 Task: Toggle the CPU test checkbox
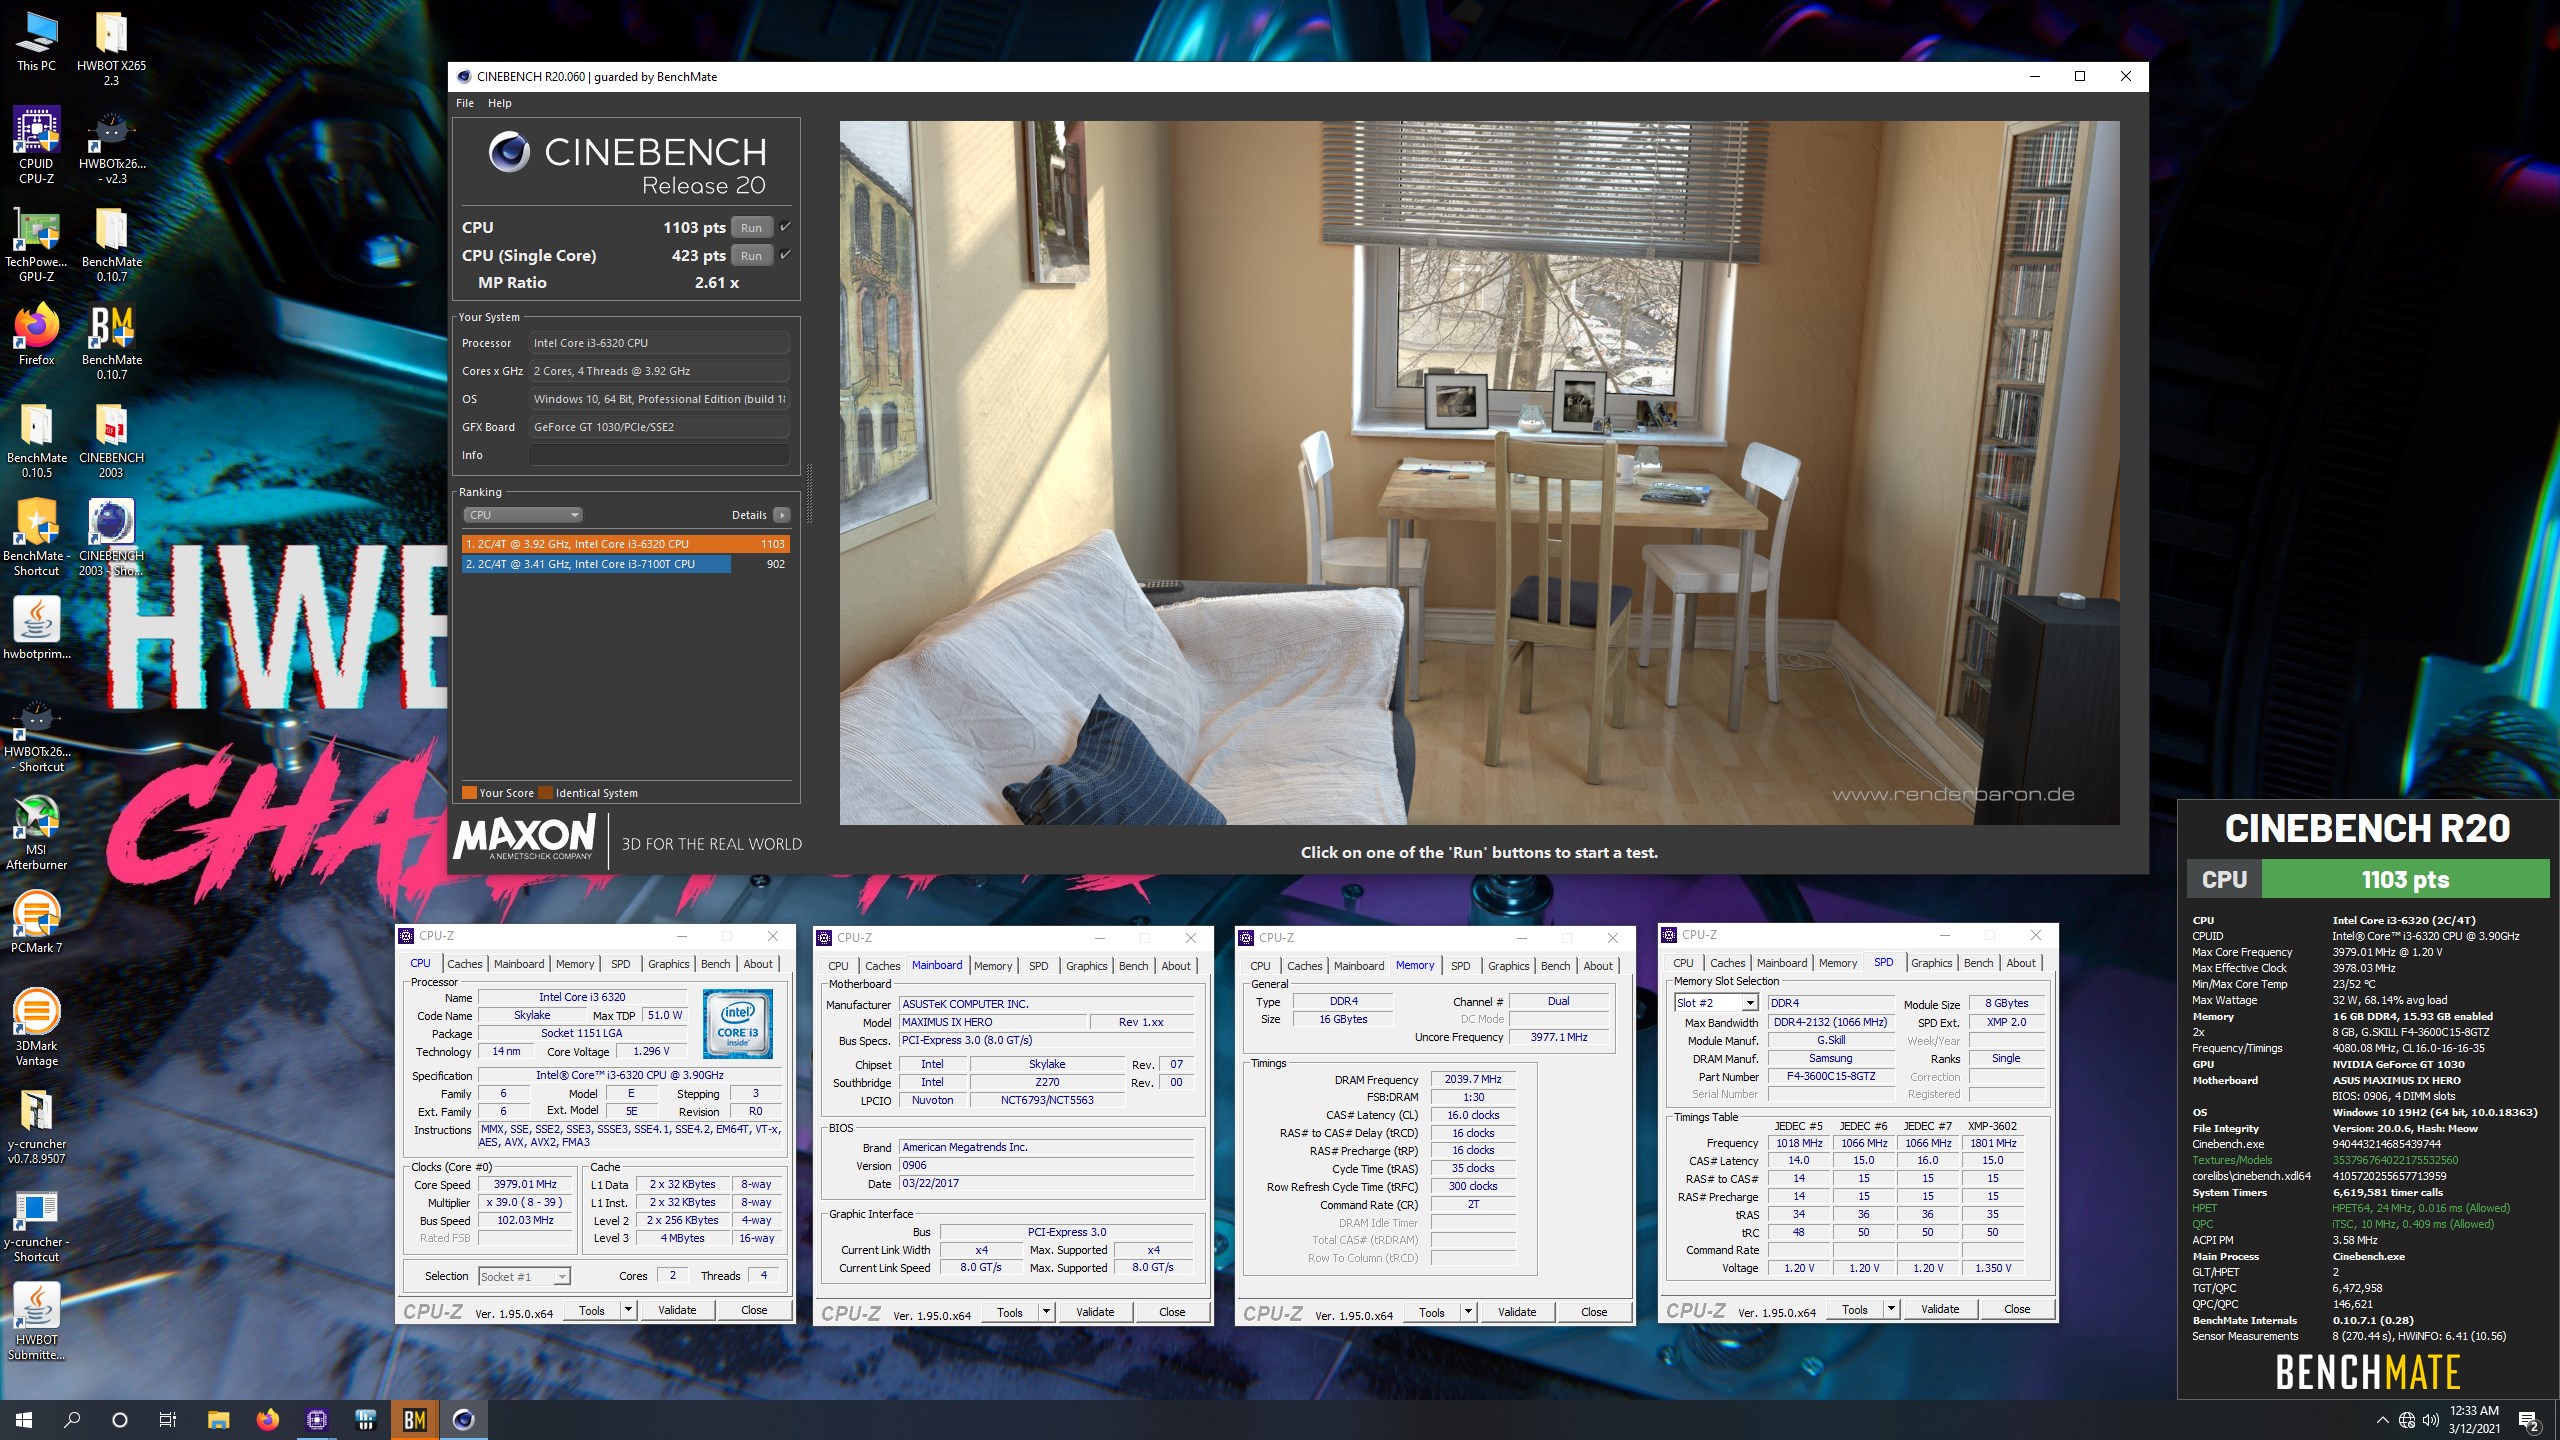coord(785,227)
